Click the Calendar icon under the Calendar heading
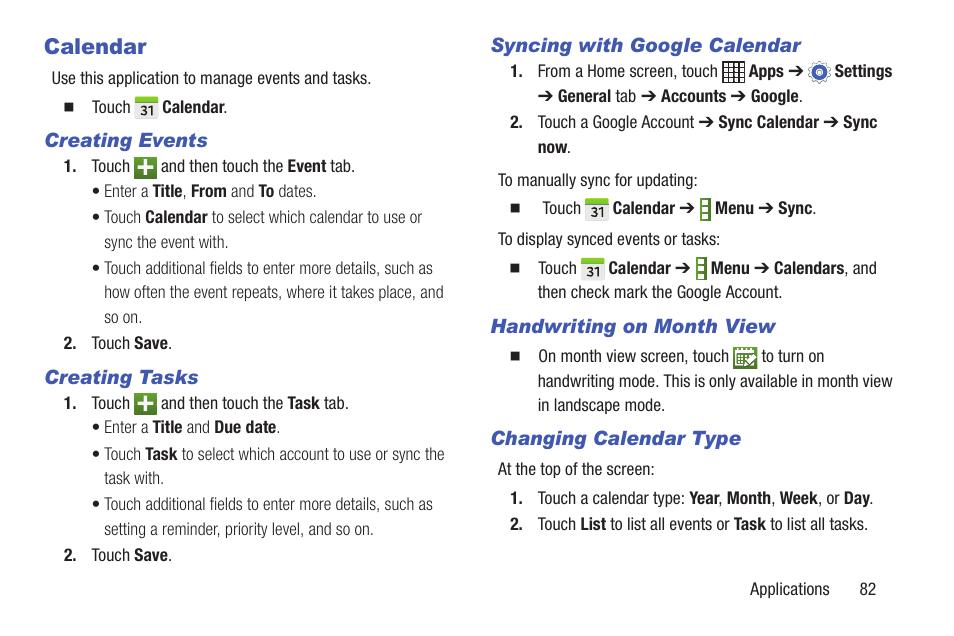Viewport: 954px width, 636px height. [146, 108]
